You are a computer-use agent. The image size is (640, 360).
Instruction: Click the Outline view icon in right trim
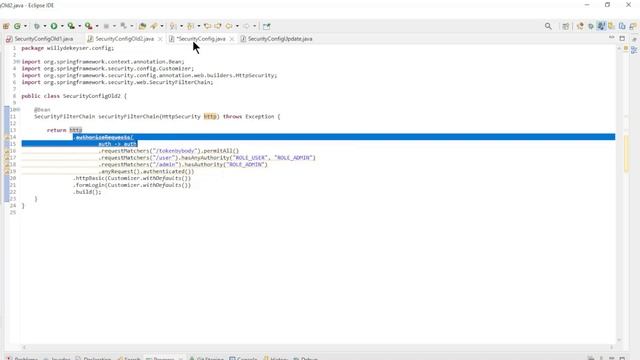[634, 50]
